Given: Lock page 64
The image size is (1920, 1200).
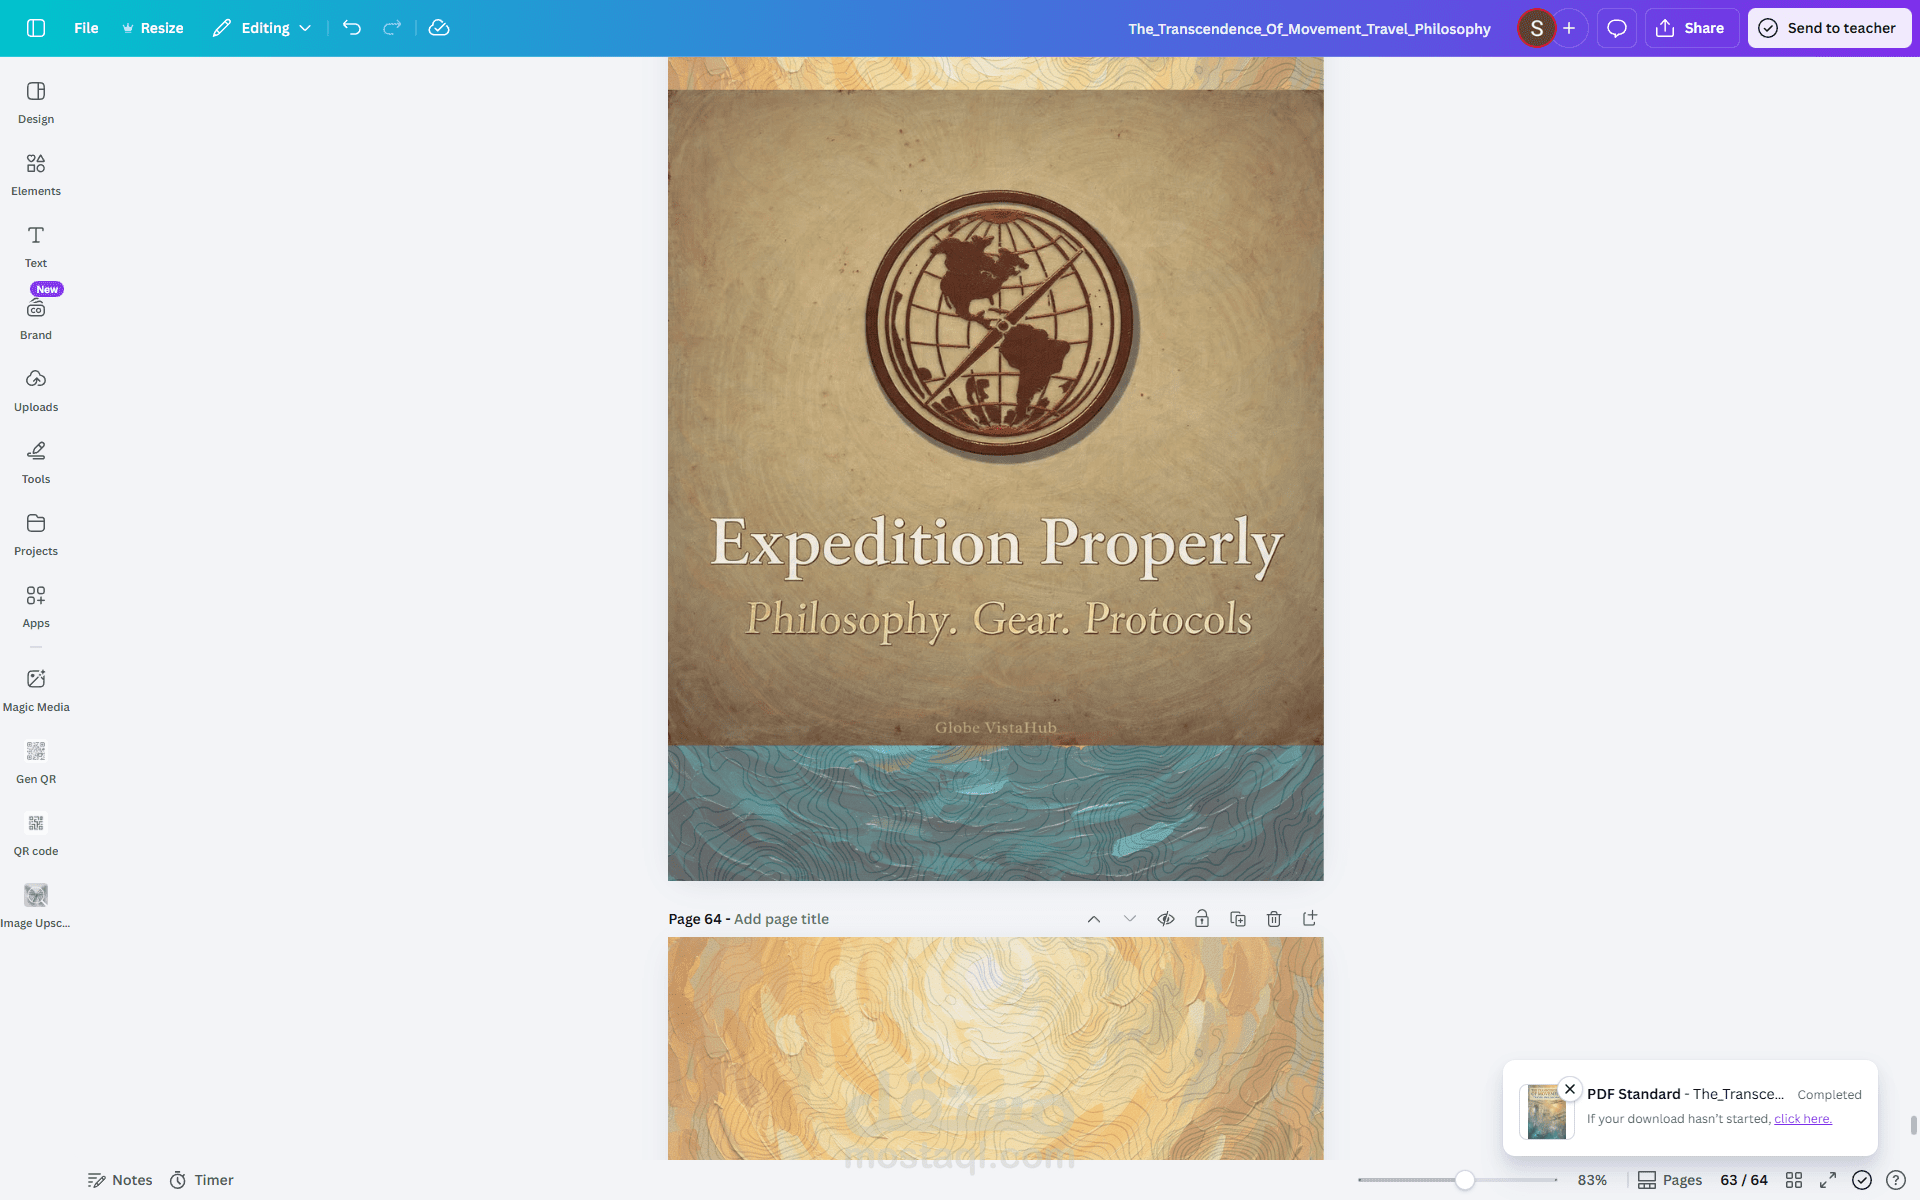Looking at the screenshot, I should pyautogui.click(x=1202, y=919).
